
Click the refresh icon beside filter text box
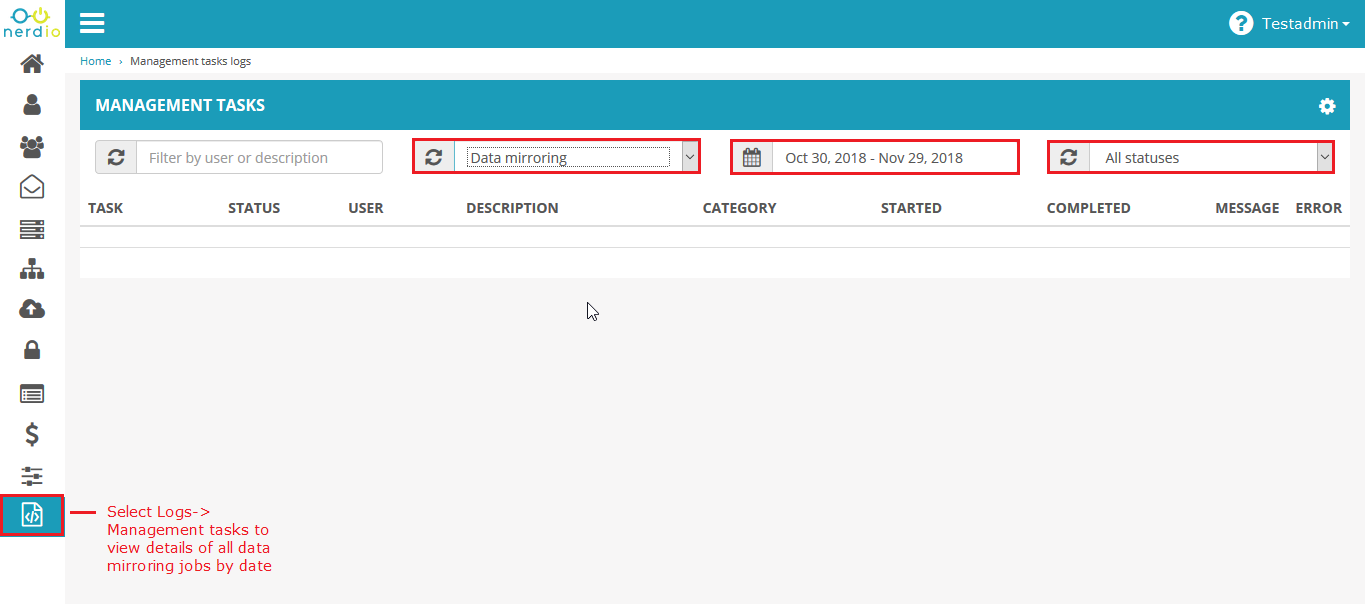[x=116, y=157]
